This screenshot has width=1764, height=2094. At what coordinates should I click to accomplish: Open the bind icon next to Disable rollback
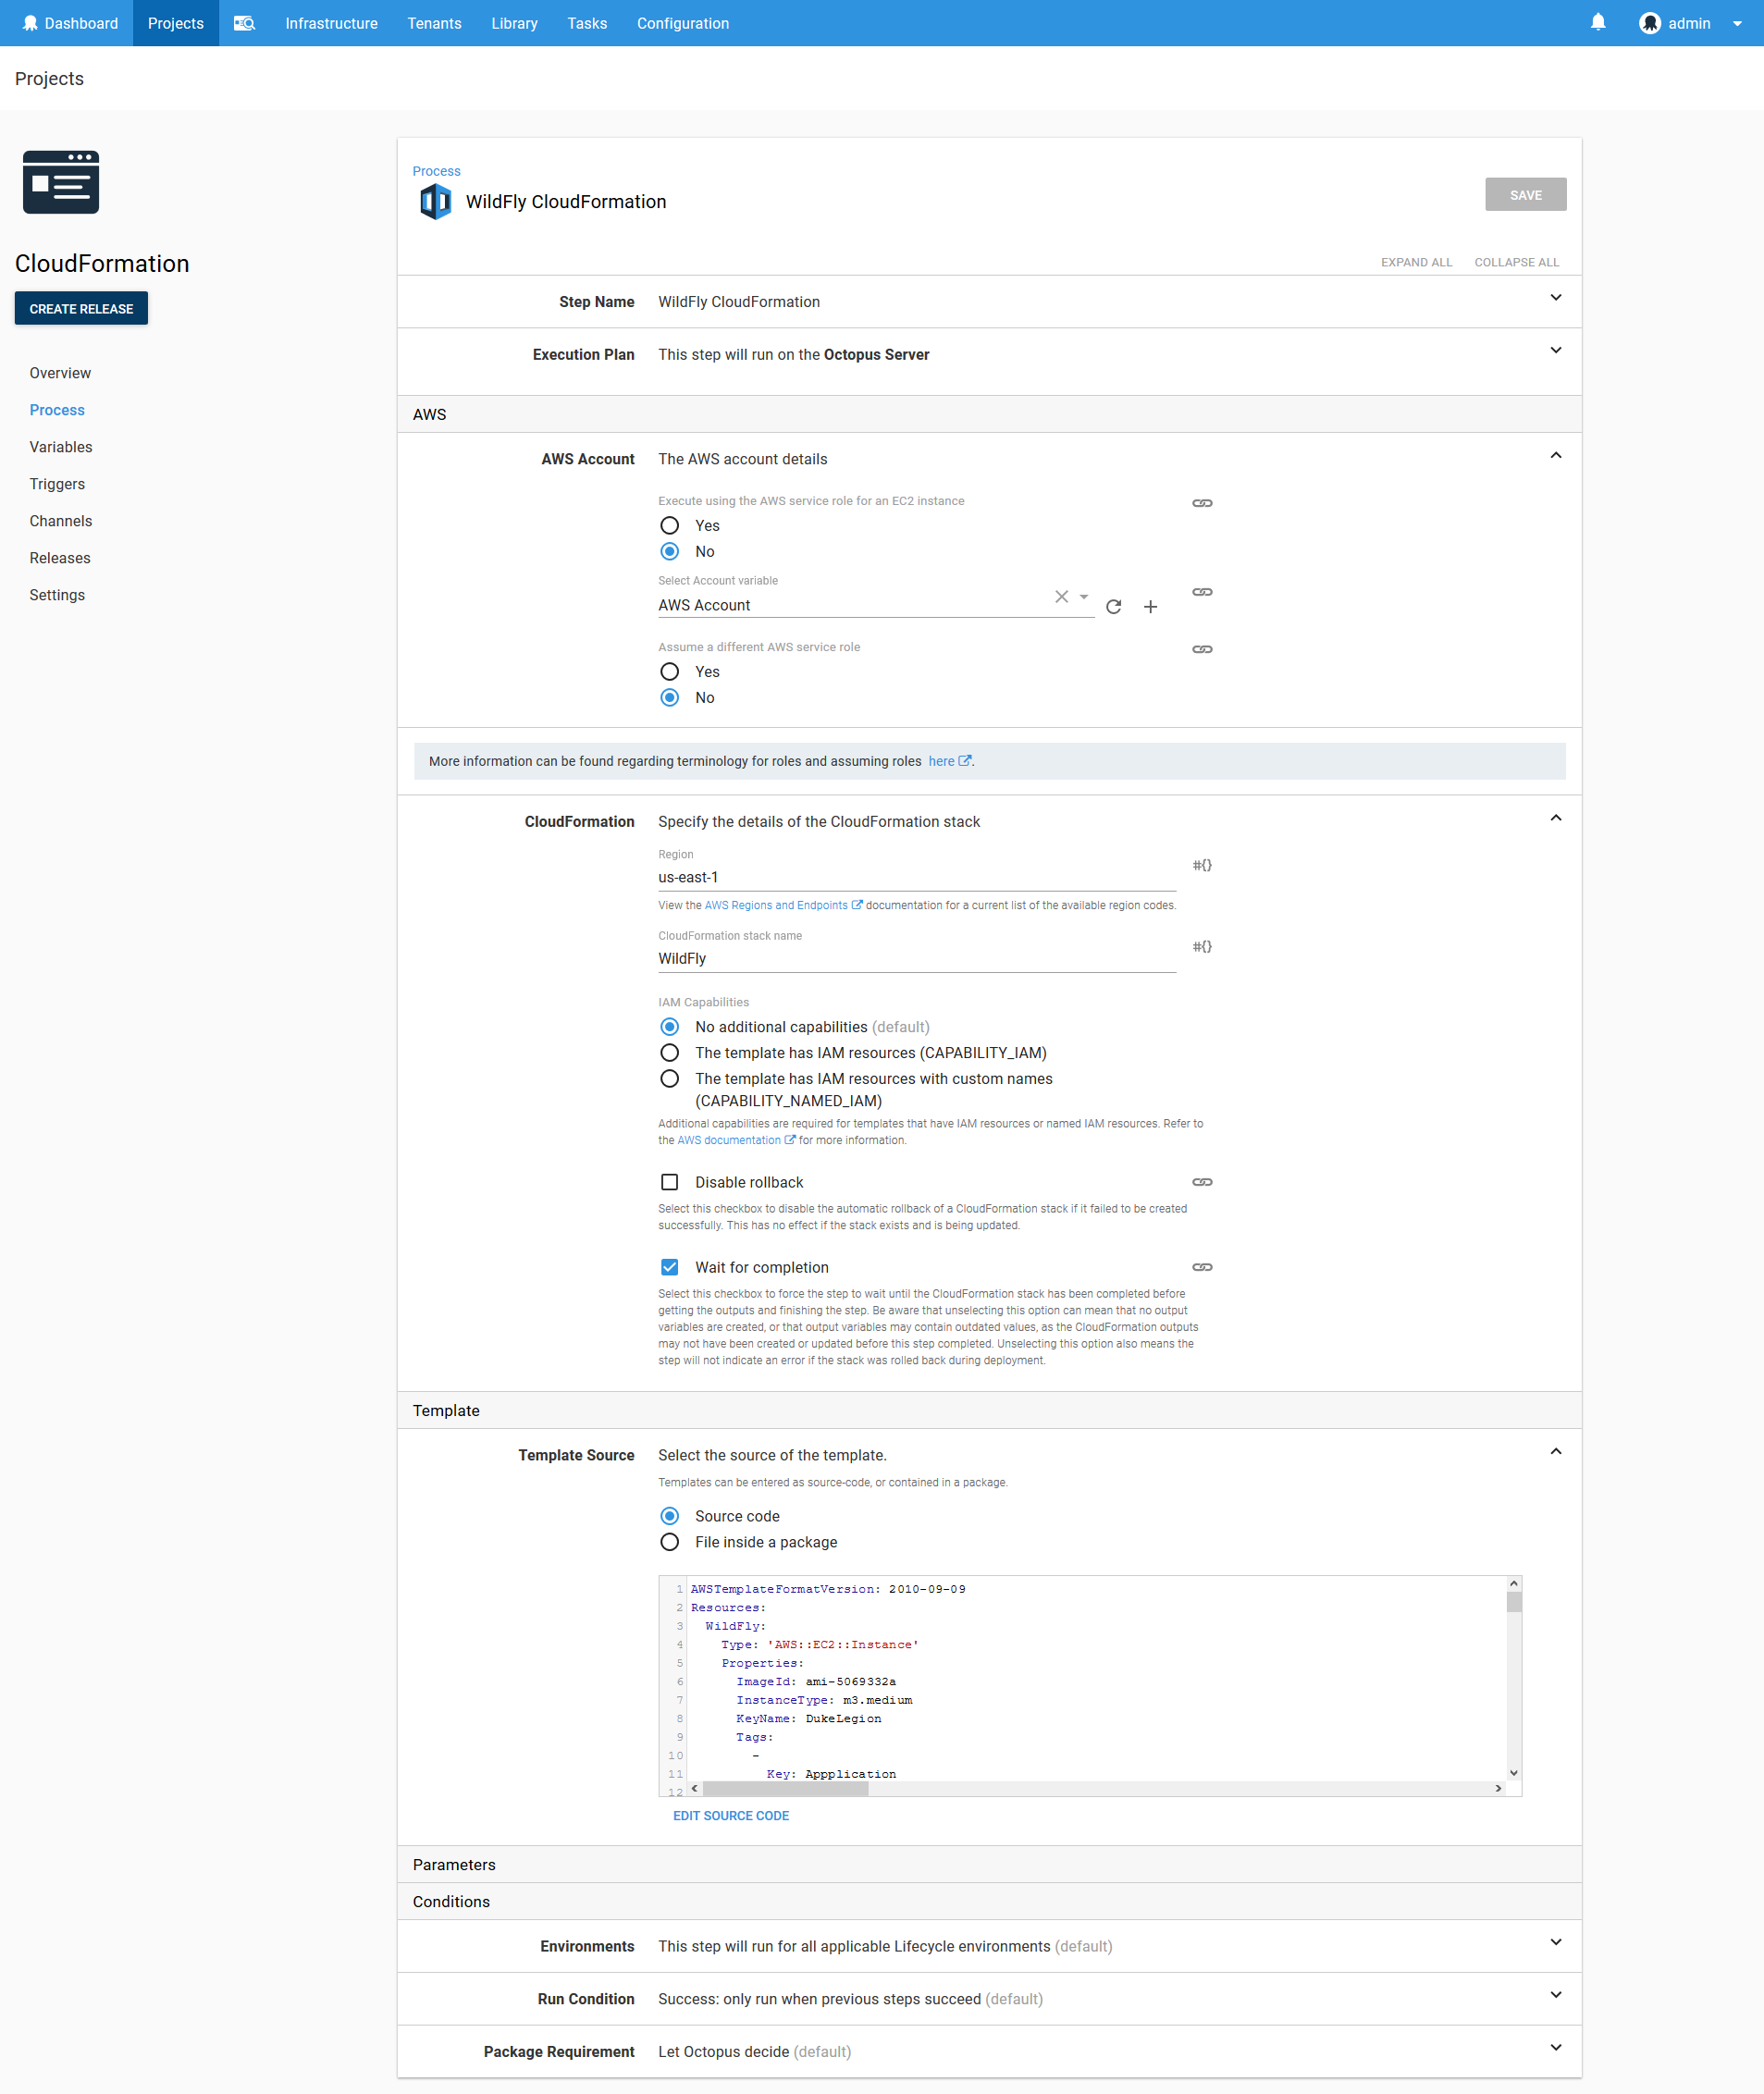[1202, 1182]
